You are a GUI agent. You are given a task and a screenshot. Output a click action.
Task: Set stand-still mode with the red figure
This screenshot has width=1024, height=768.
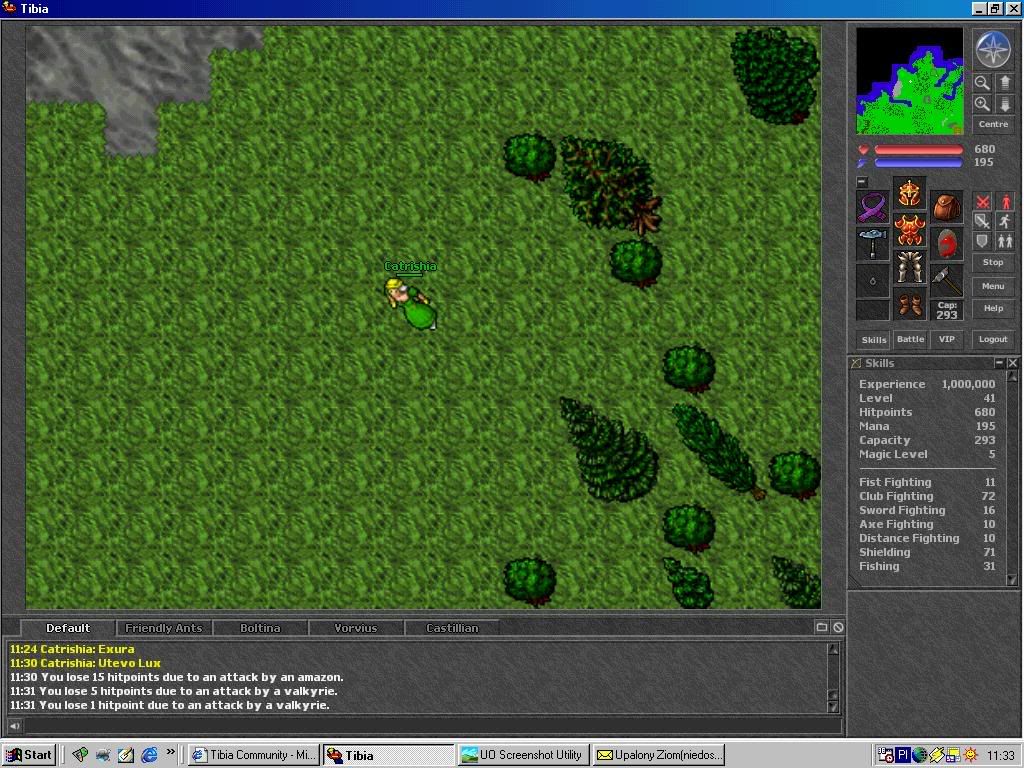[1005, 202]
